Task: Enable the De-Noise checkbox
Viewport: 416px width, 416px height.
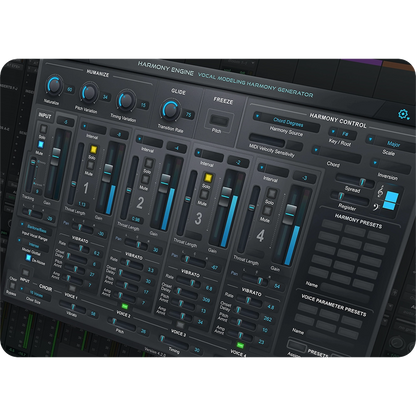Action: 29,258
